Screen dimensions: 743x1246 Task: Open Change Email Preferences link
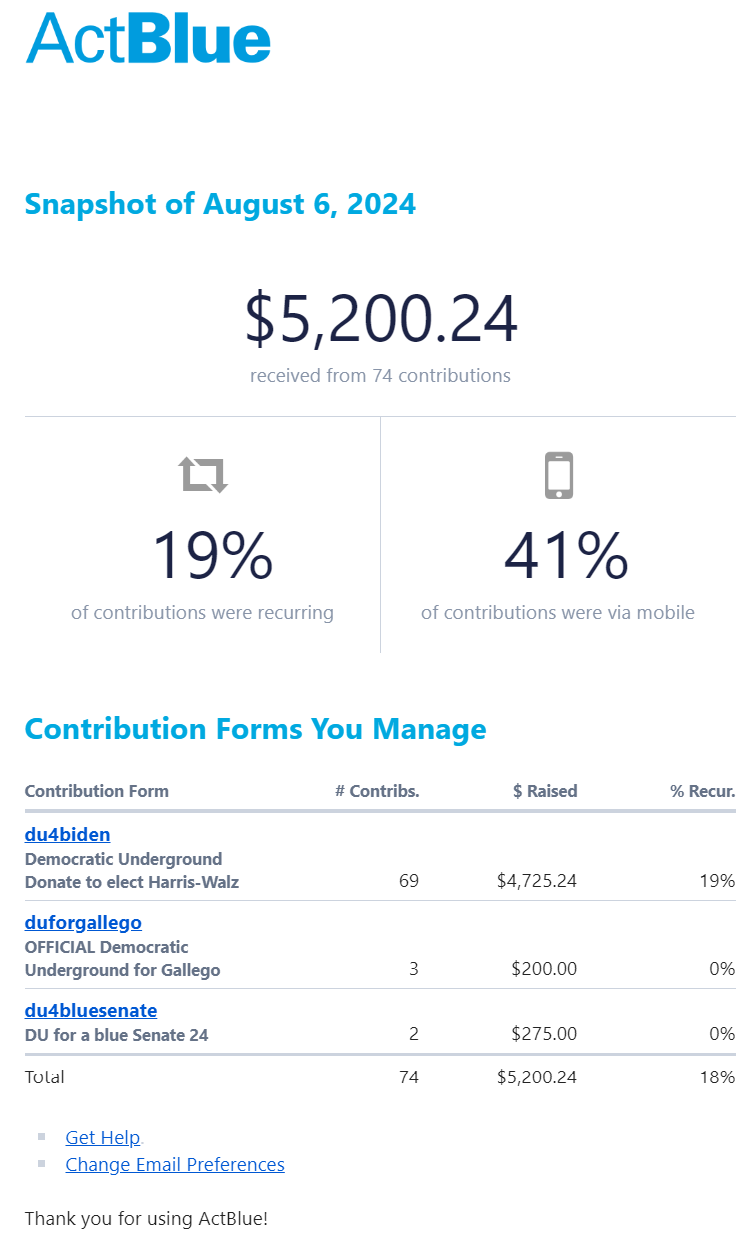175,1164
